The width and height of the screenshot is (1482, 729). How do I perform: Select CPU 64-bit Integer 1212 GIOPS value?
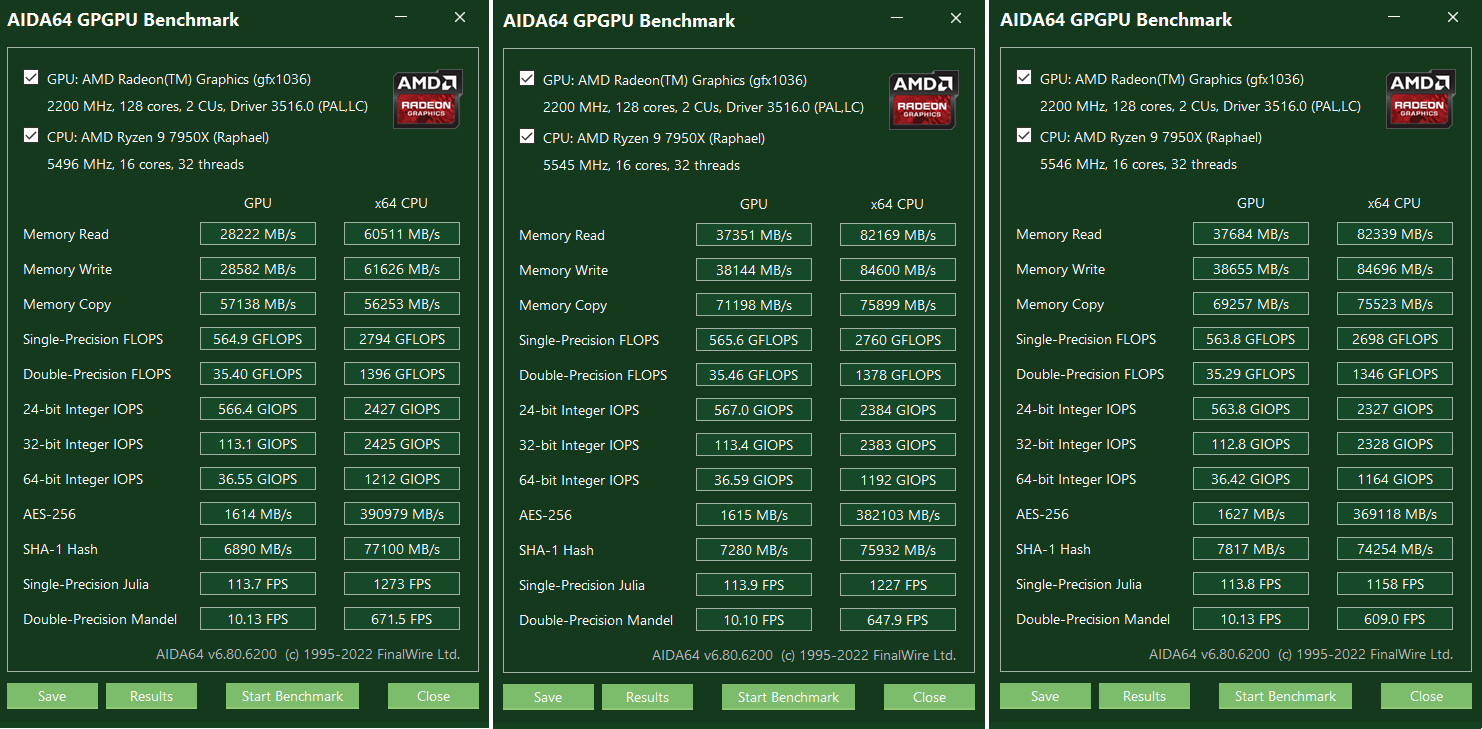[x=402, y=479]
